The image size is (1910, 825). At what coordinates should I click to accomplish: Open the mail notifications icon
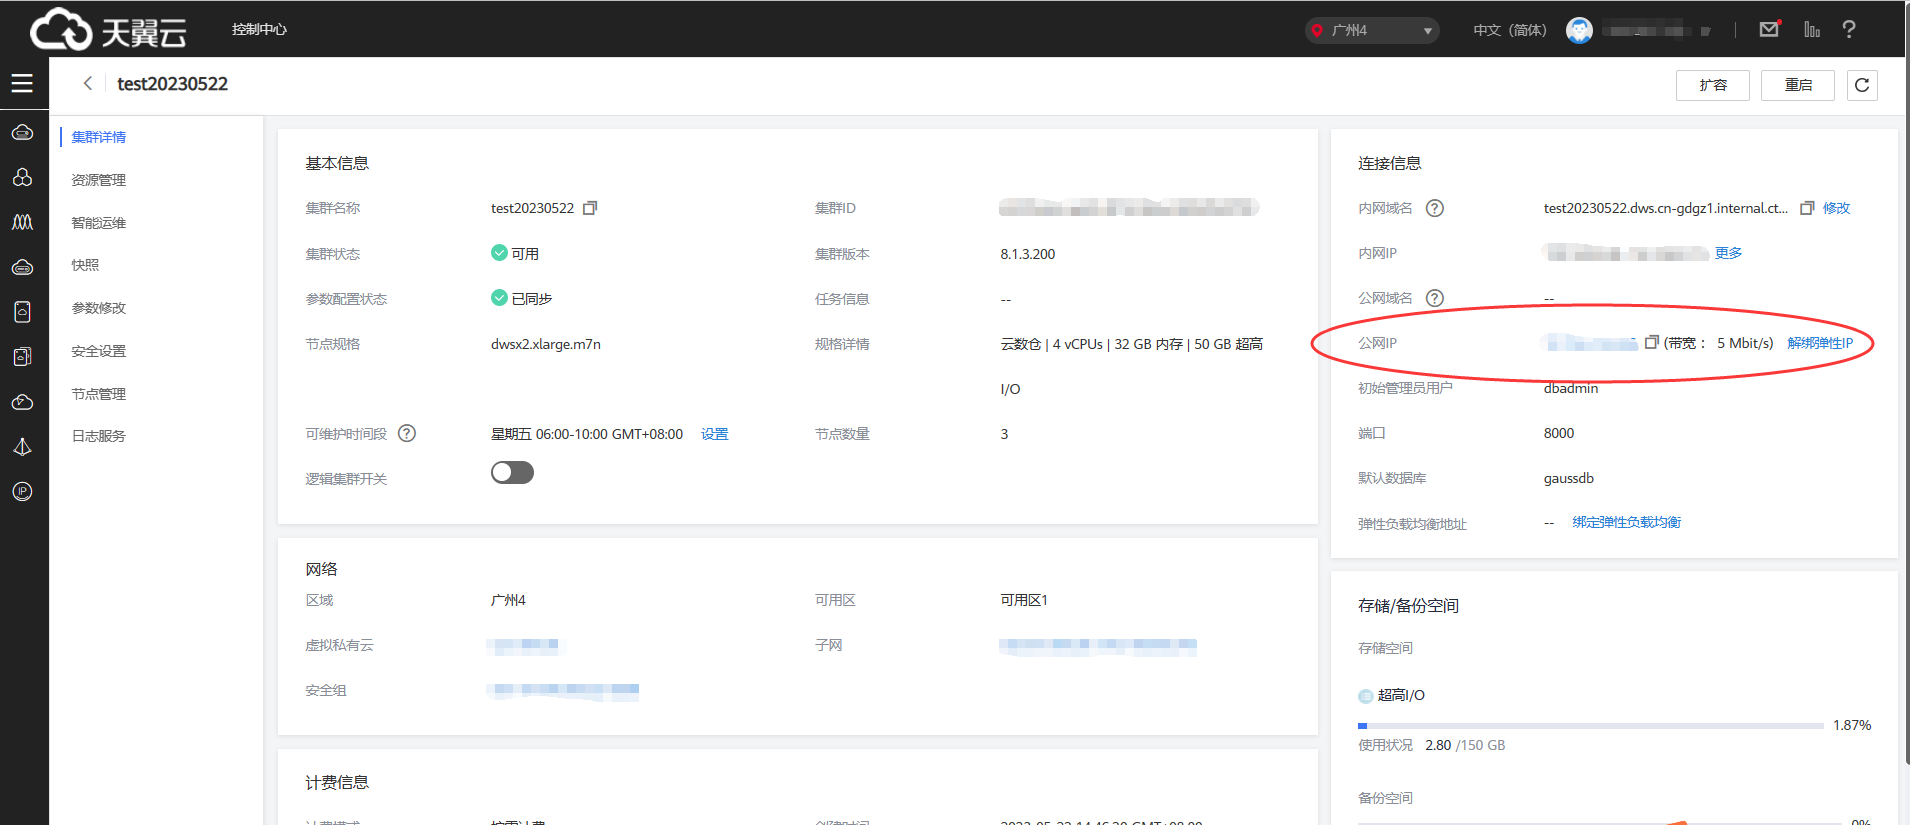tap(1769, 29)
